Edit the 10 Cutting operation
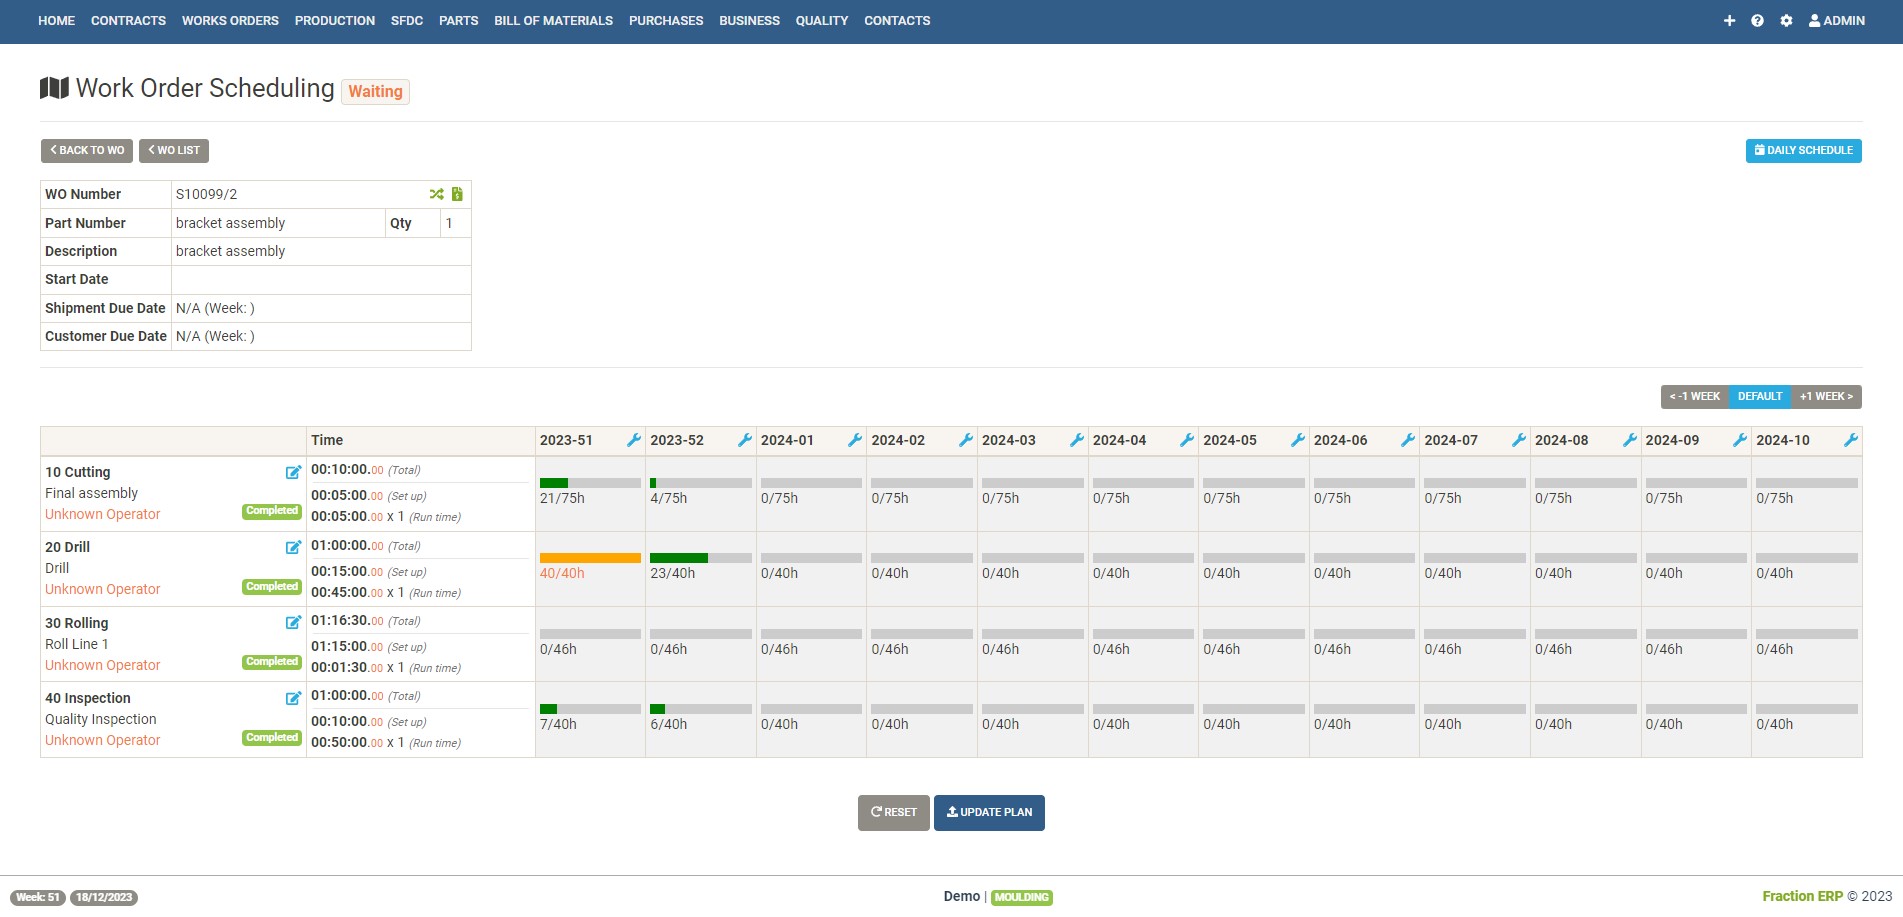This screenshot has height=917, width=1903. point(293,472)
